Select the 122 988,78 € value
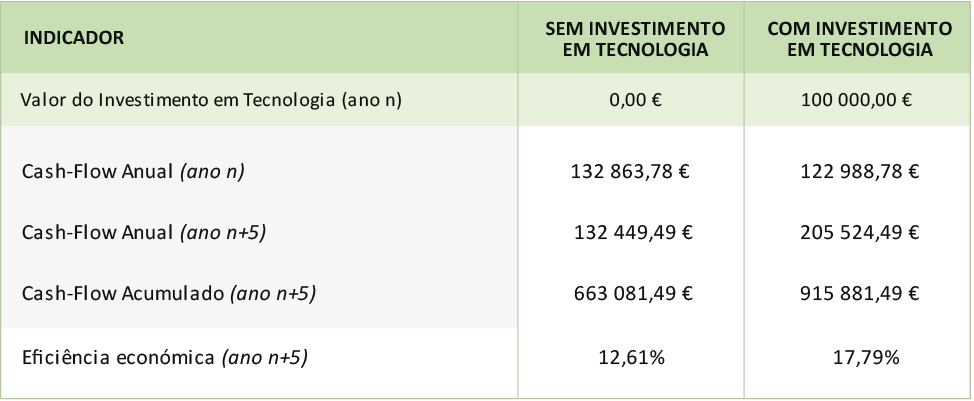Image resolution: width=974 pixels, height=401 pixels. [x=860, y=171]
